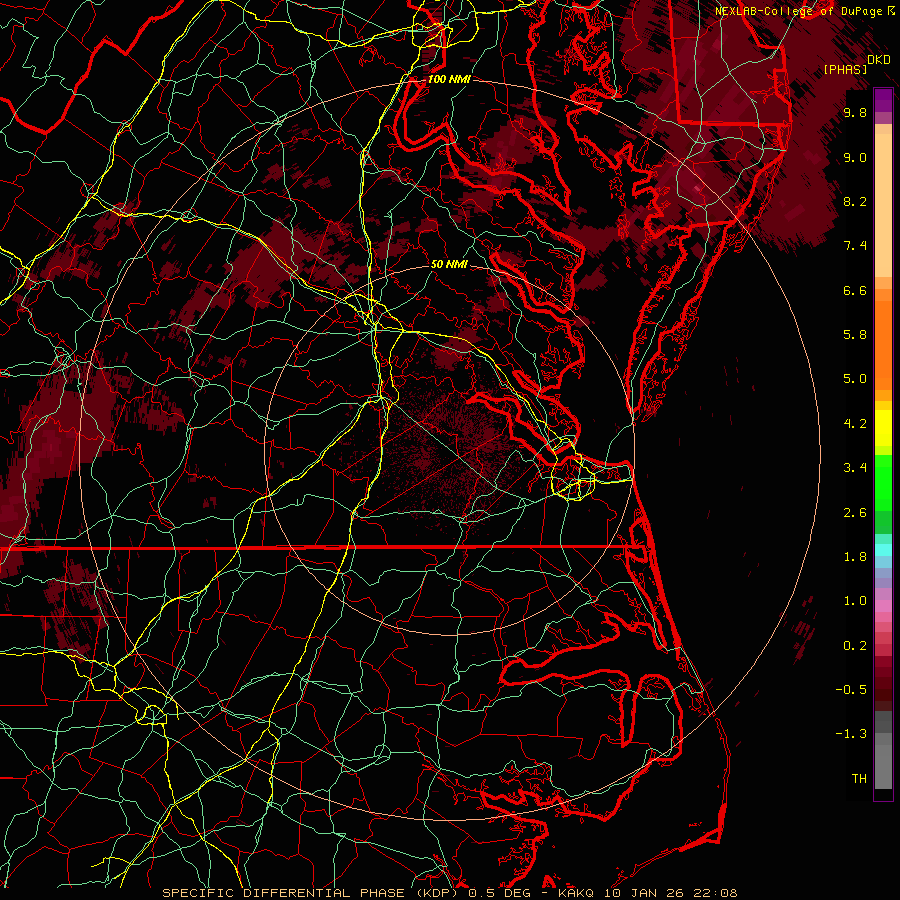Pick the orange segment of the color scale
The height and width of the screenshot is (900, 900).
pyautogui.click(x=883, y=344)
